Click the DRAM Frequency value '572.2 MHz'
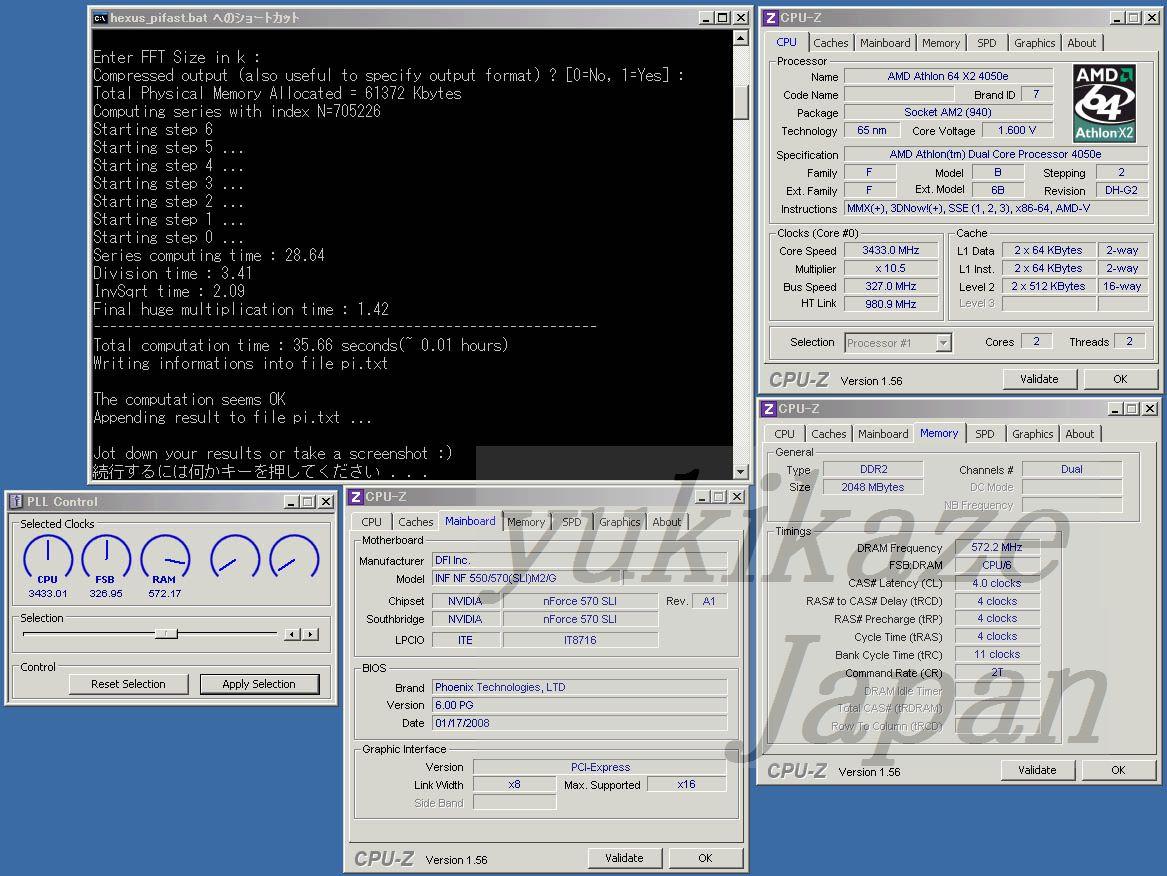1167x876 pixels. click(997, 547)
